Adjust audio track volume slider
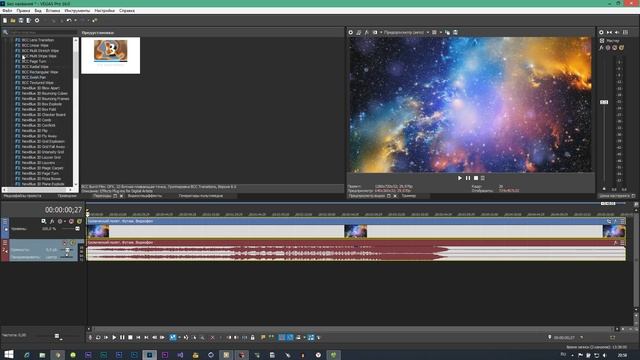The width and height of the screenshot is (640, 360). [x=67, y=249]
